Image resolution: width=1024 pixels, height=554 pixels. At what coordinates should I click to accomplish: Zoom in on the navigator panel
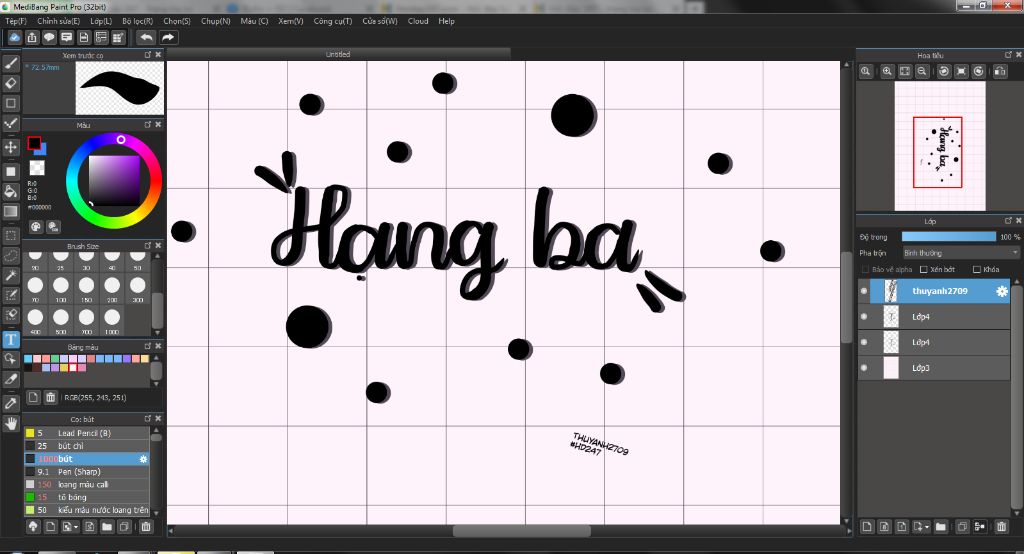[887, 71]
